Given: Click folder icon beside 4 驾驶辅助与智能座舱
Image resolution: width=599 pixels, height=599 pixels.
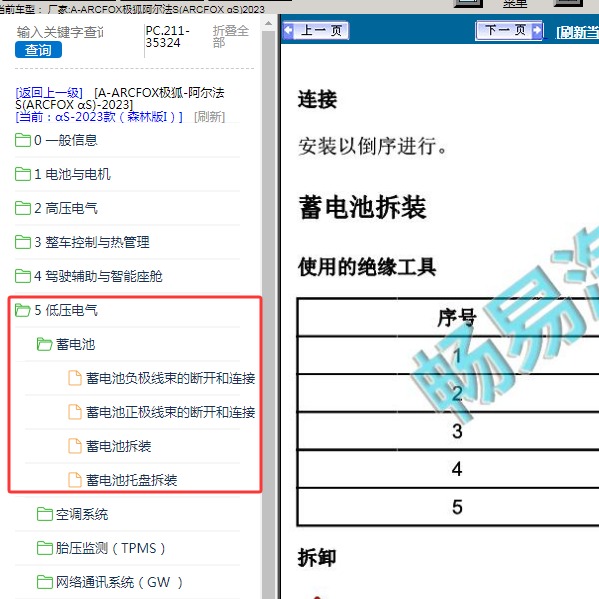Looking at the screenshot, I should pyautogui.click(x=23, y=276).
